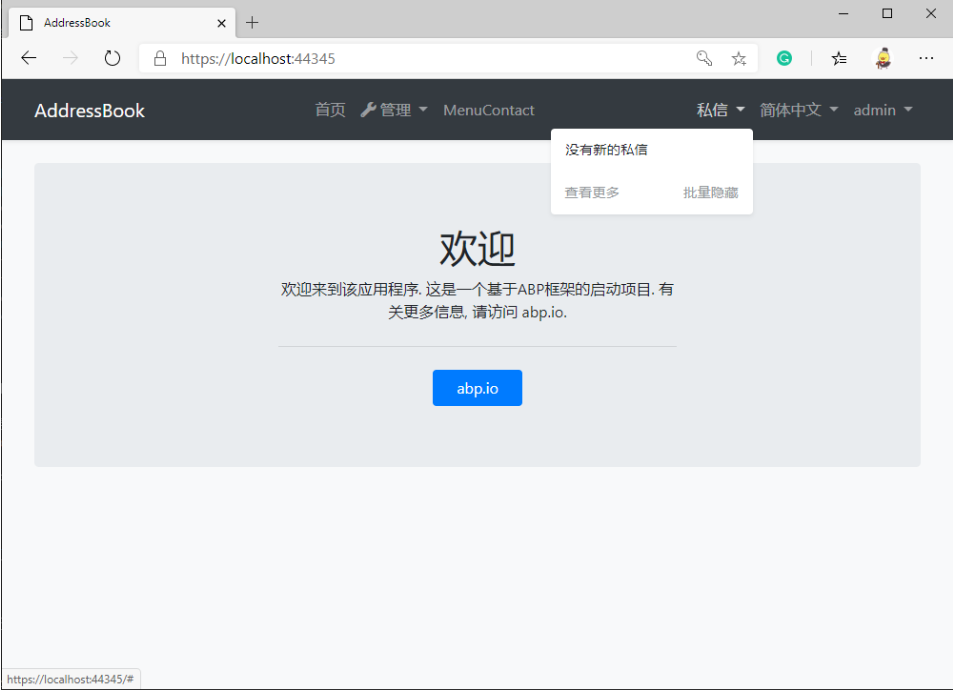This screenshot has height=692, width=953.
Task: Reload the page with refresh icon
Action: pyautogui.click(x=112, y=58)
